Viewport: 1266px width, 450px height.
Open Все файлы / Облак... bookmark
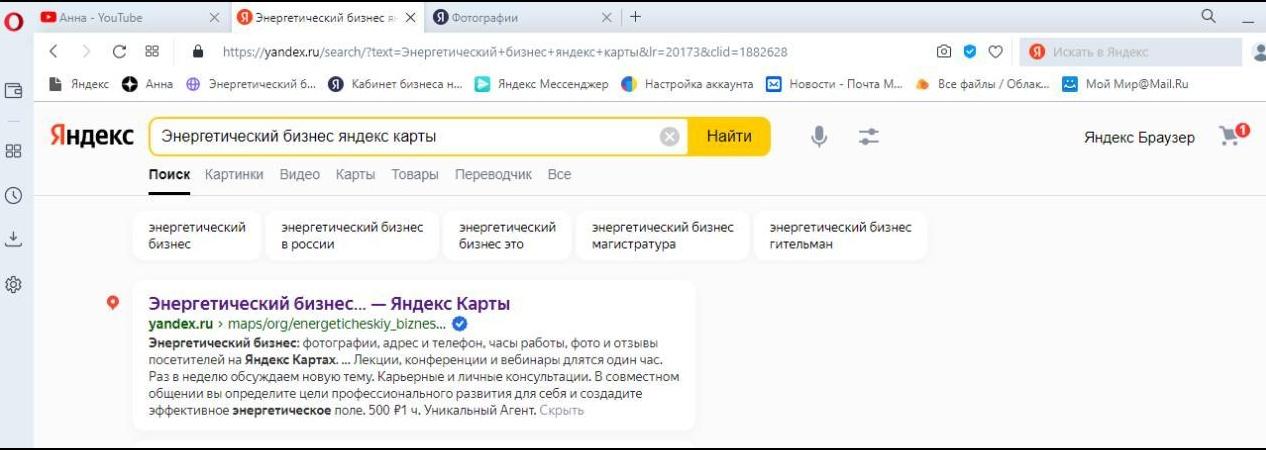(982, 84)
